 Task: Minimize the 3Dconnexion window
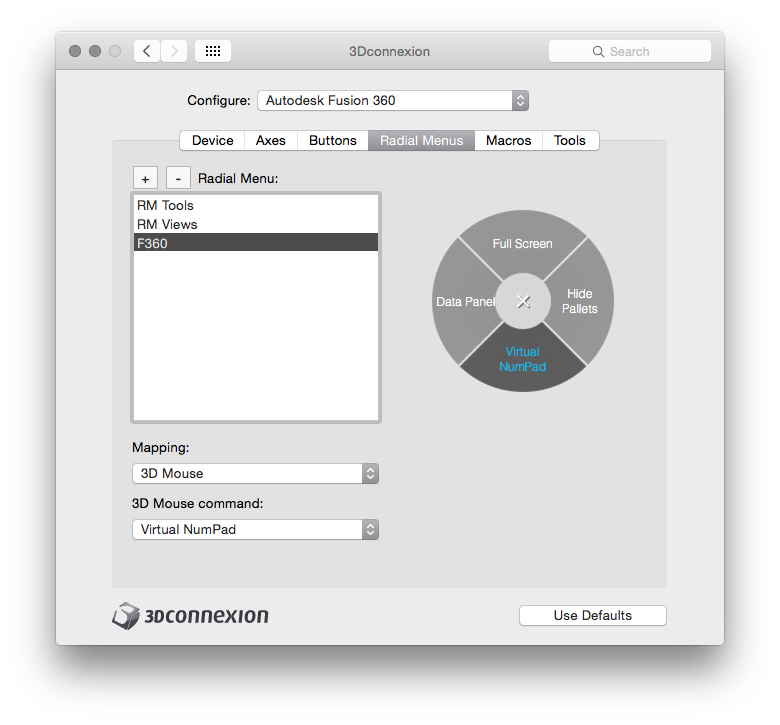tap(95, 51)
